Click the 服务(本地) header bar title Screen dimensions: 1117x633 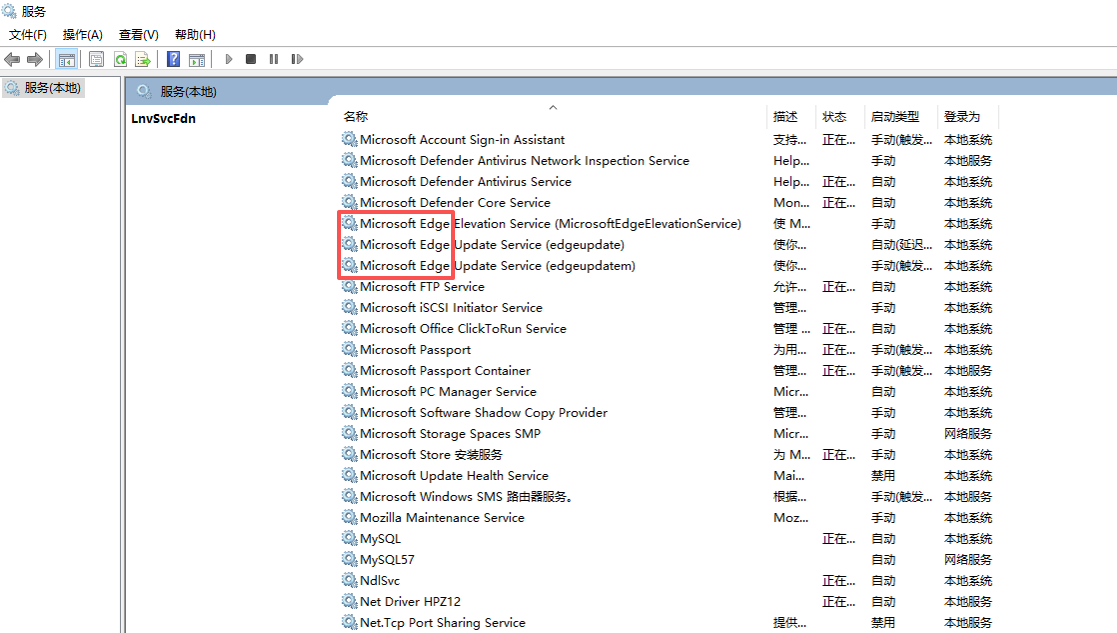click(x=188, y=91)
